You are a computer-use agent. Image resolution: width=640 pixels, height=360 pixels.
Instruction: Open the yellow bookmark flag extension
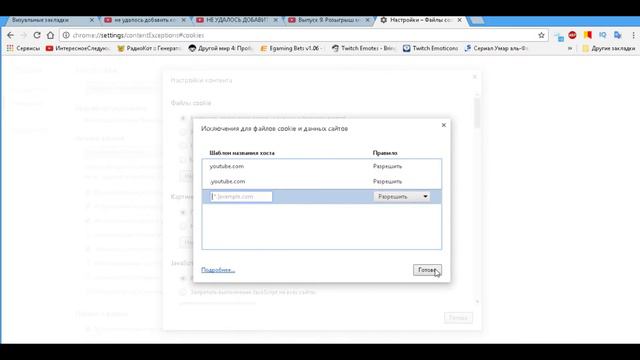coord(588,35)
